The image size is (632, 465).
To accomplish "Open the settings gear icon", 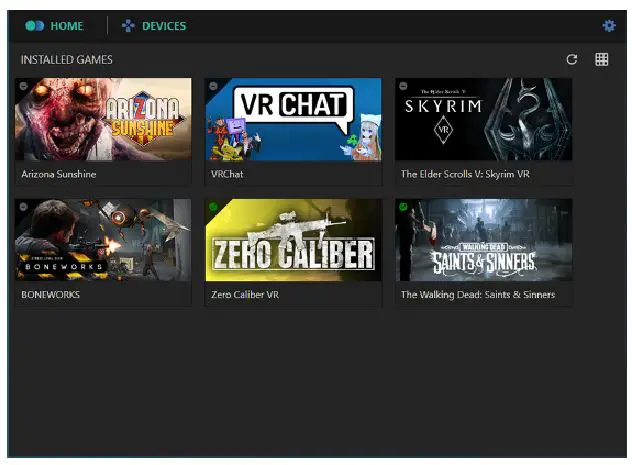I will point(609,26).
